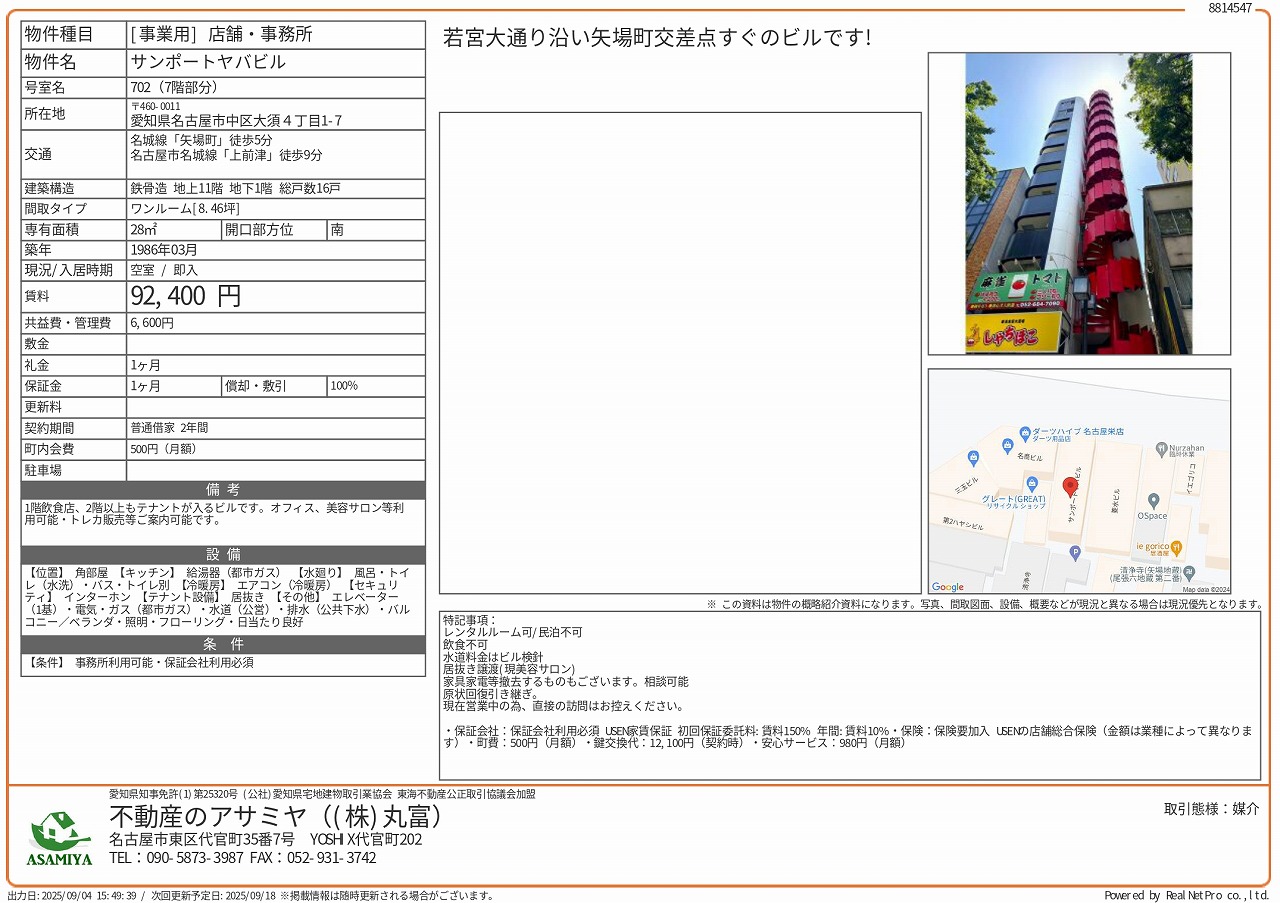Image resolution: width=1280 pixels, height=903 pixels.
Task: Click the contract period 普通借家 2年間
Action: (169, 428)
